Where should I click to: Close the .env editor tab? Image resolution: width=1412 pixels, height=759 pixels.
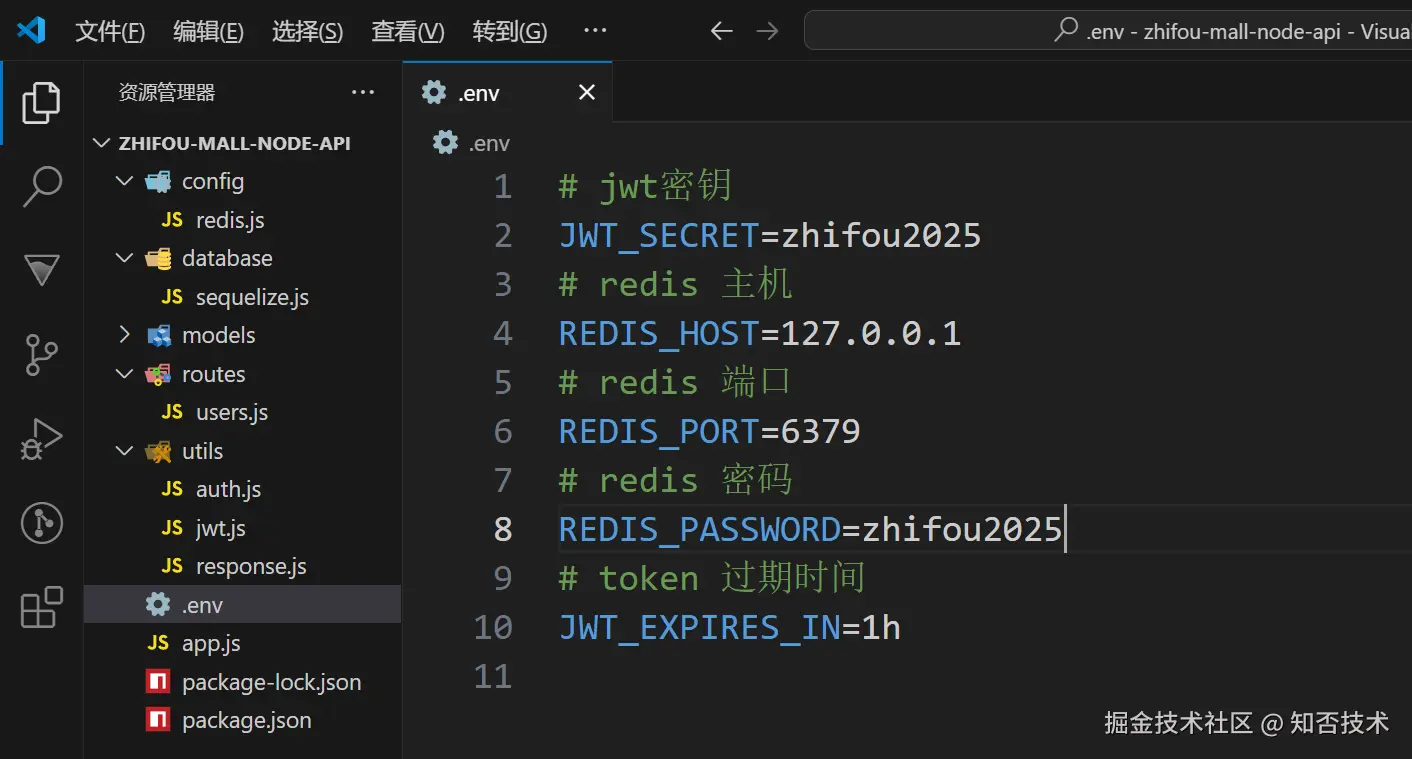point(587,93)
